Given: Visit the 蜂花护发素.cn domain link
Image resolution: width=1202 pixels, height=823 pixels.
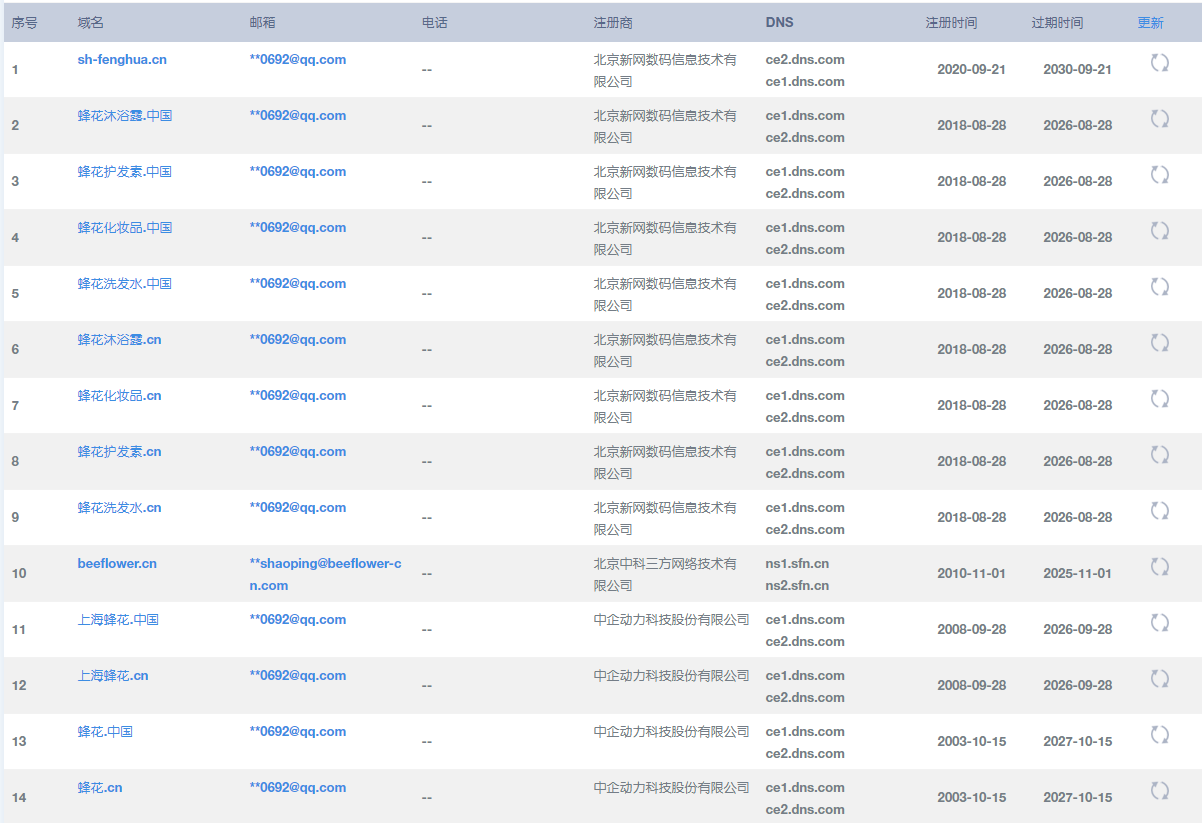Looking at the screenshot, I should (x=119, y=451).
